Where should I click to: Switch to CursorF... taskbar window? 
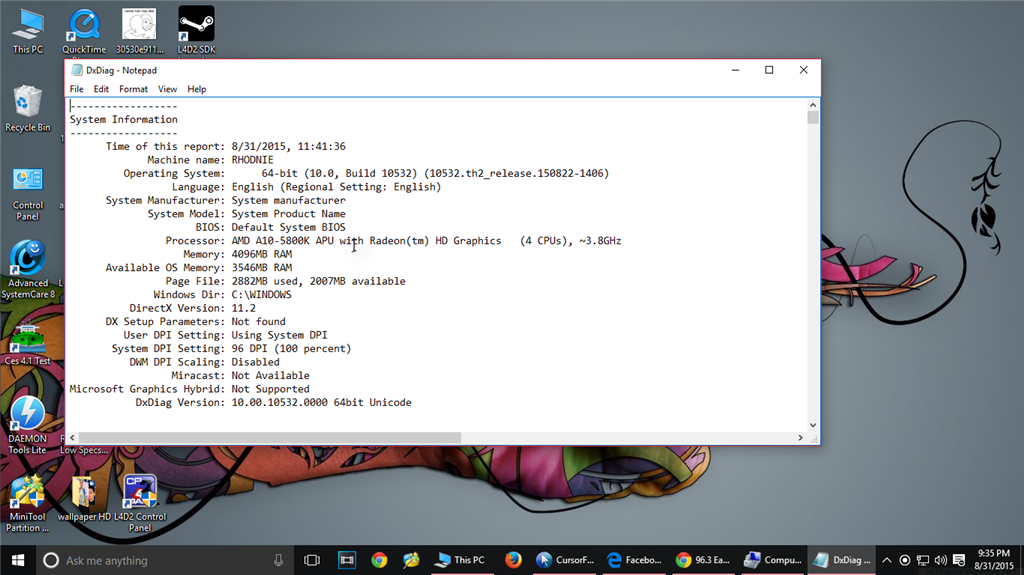[565, 560]
